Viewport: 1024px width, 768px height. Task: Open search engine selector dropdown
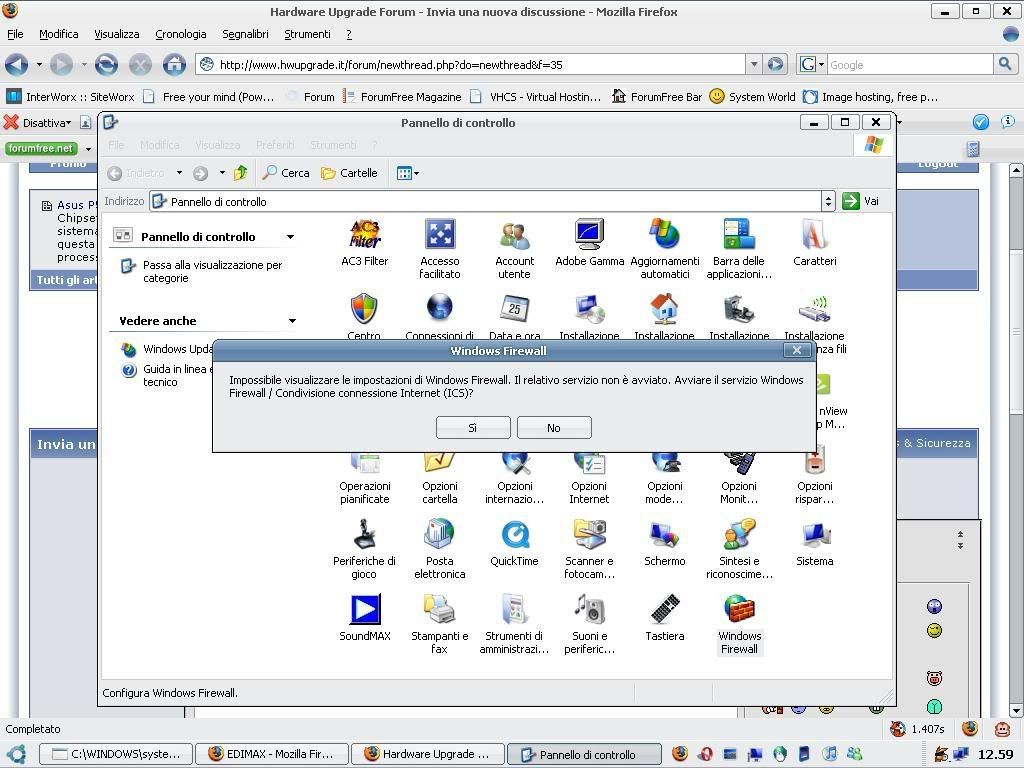point(812,65)
